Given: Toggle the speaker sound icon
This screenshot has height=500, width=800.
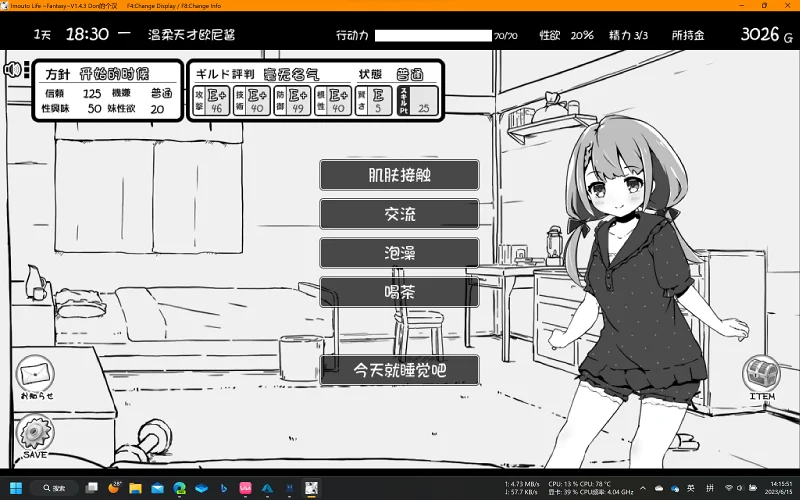Looking at the screenshot, I should point(12,69).
